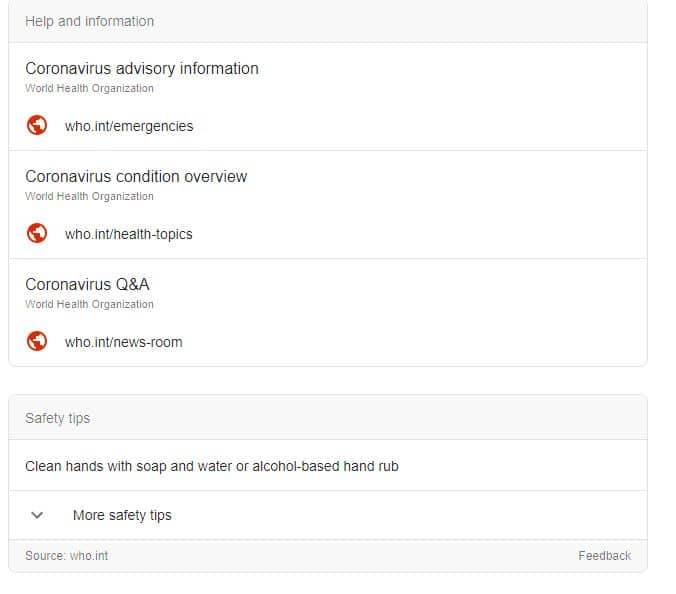Viewport: 676px width, 594px height.
Task: Select the Help and information header
Action: [x=89, y=21]
